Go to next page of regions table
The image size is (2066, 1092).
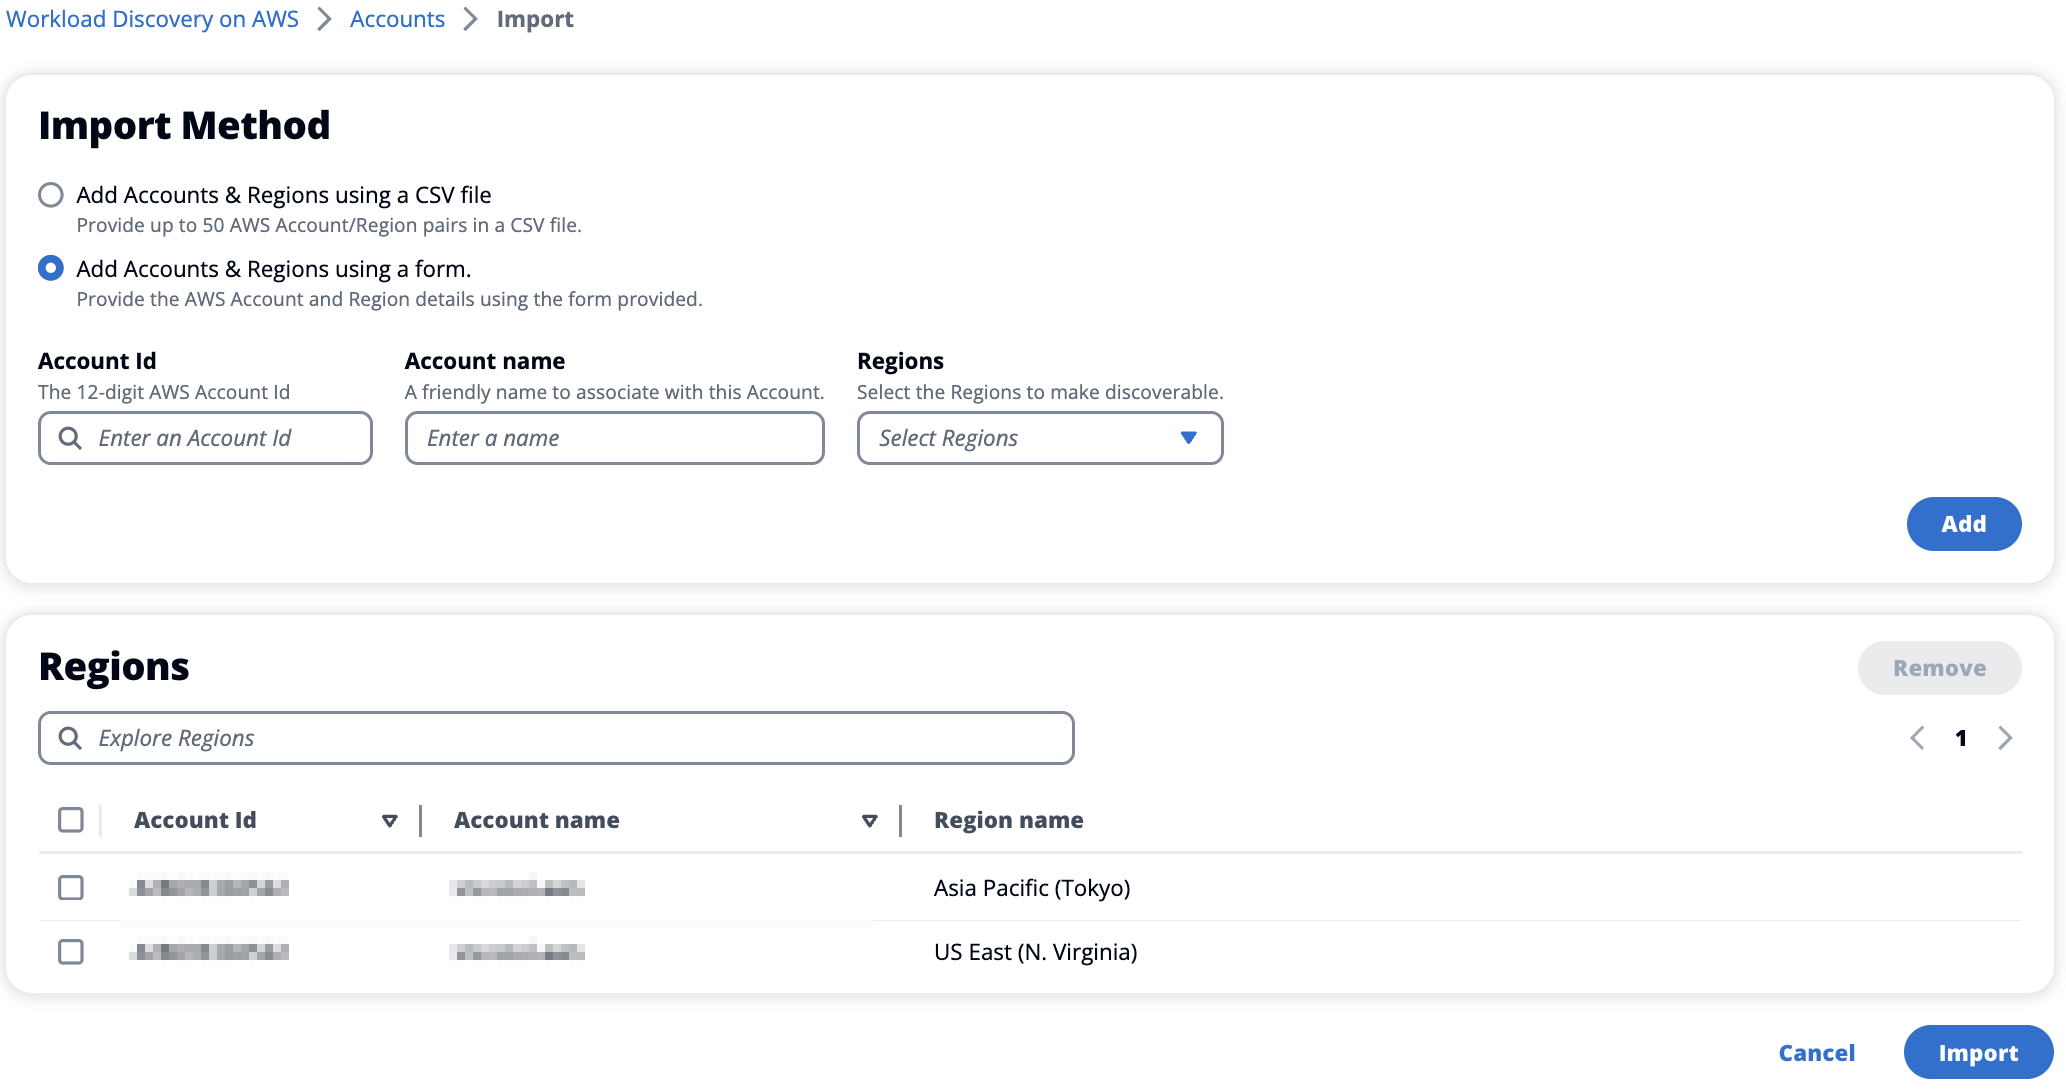(x=2005, y=738)
